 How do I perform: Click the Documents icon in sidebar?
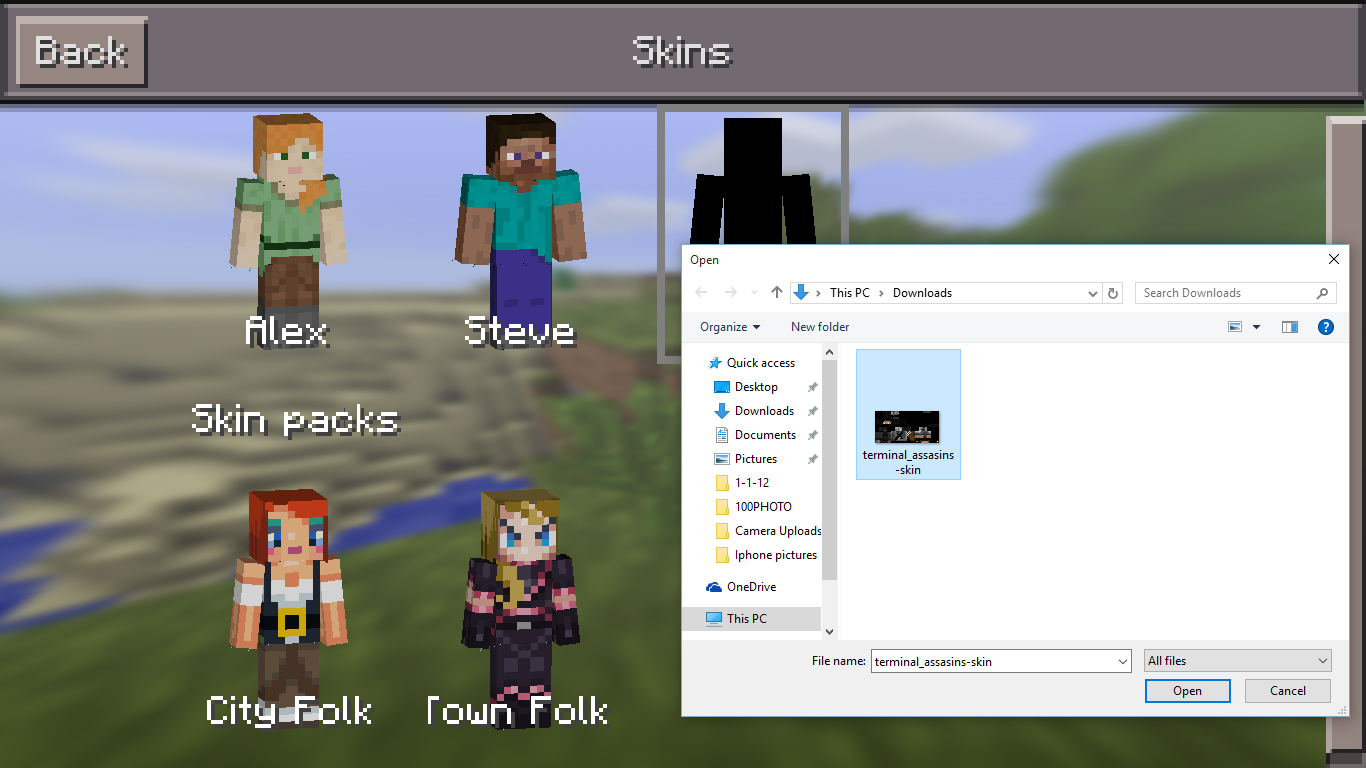[722, 435]
